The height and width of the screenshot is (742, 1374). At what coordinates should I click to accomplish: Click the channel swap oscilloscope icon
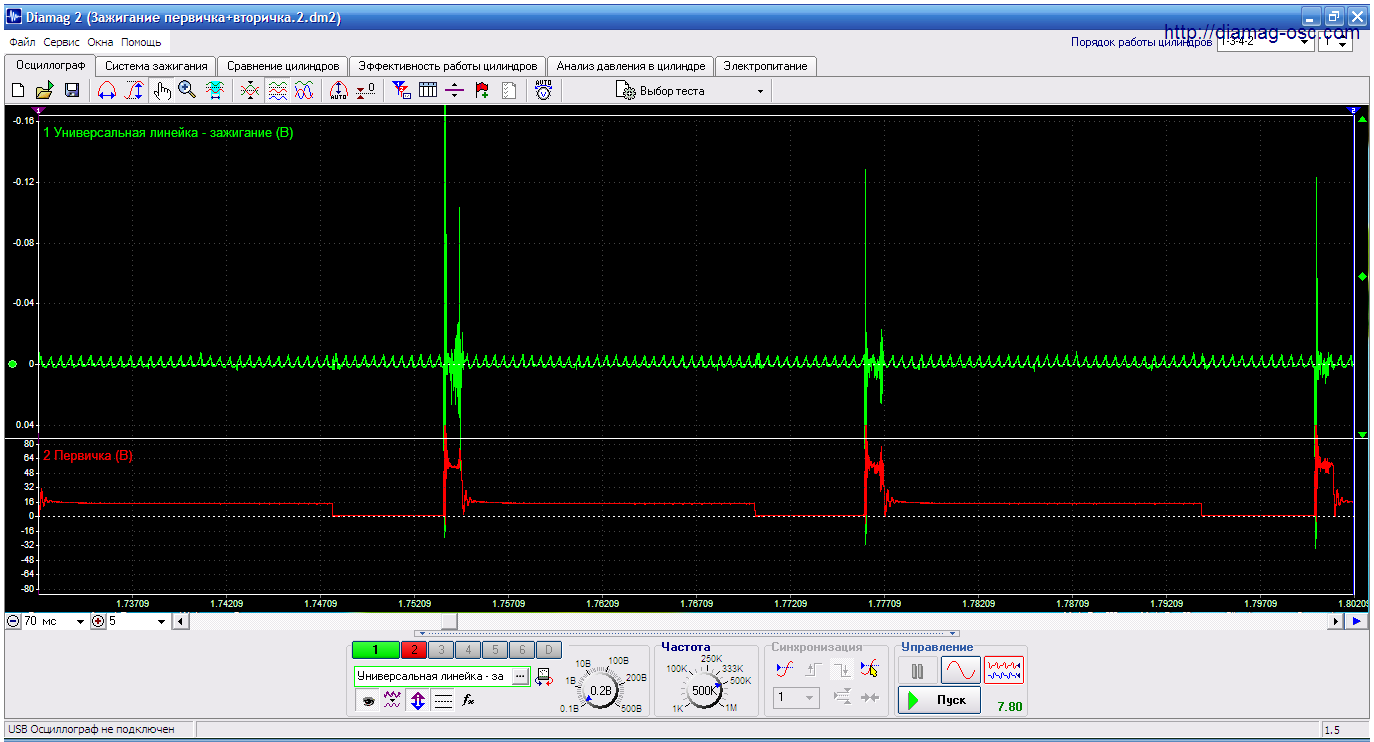pyautogui.click(x=543, y=677)
